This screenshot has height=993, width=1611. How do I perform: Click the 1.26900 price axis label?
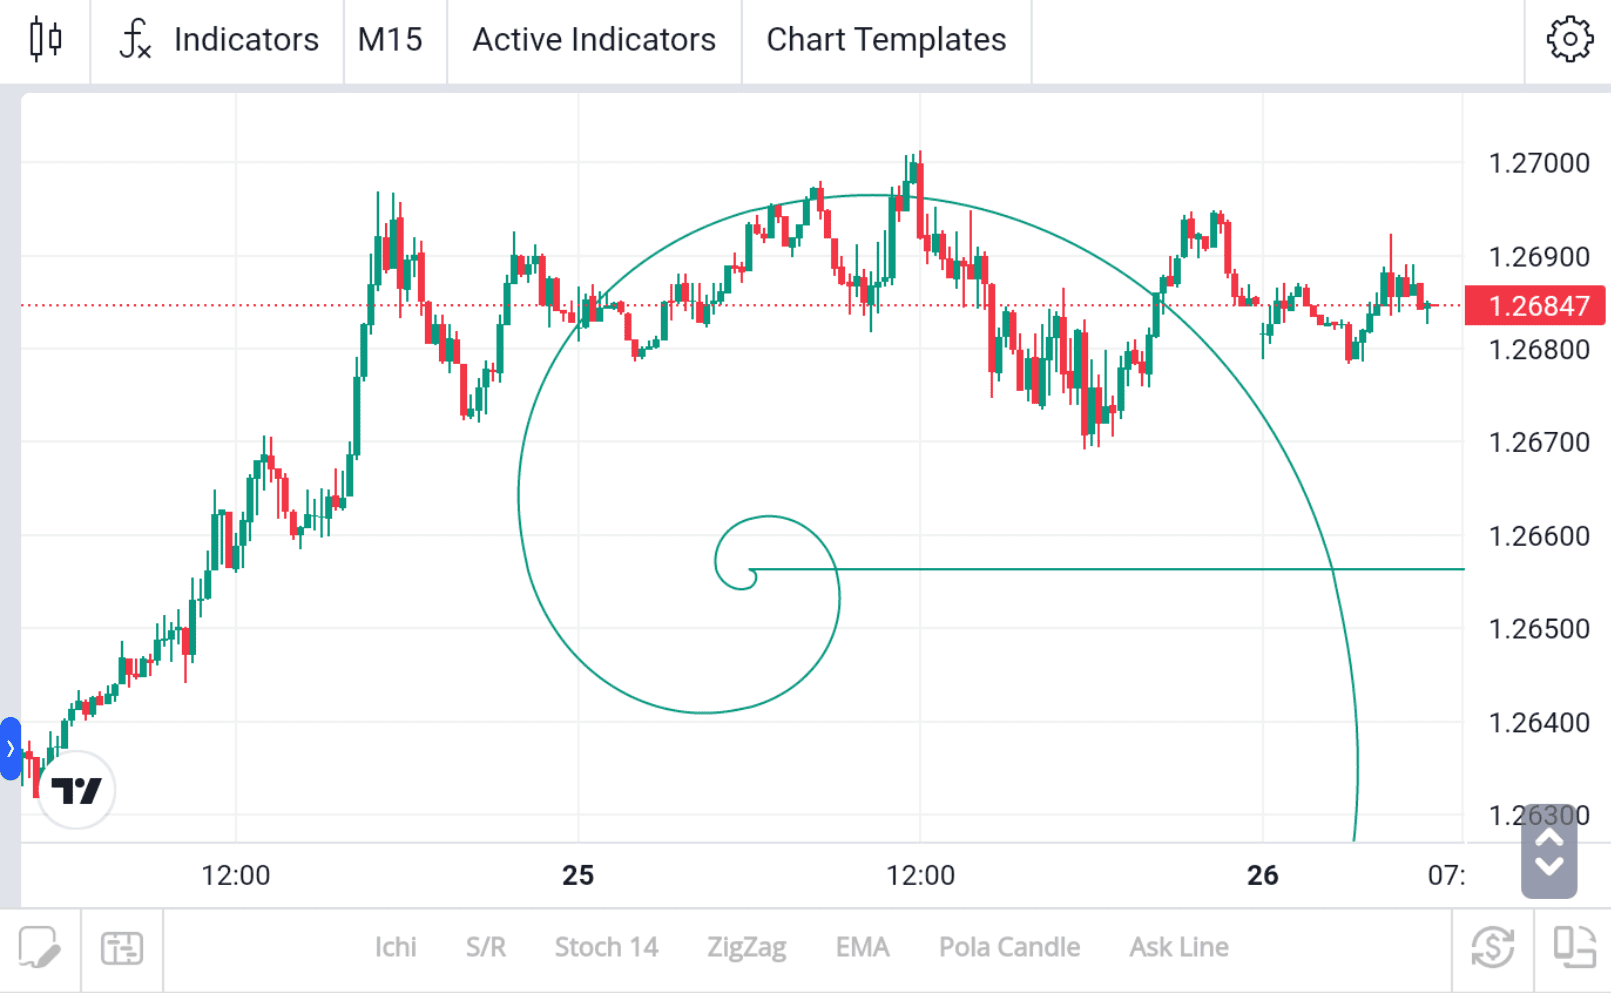click(x=1539, y=257)
